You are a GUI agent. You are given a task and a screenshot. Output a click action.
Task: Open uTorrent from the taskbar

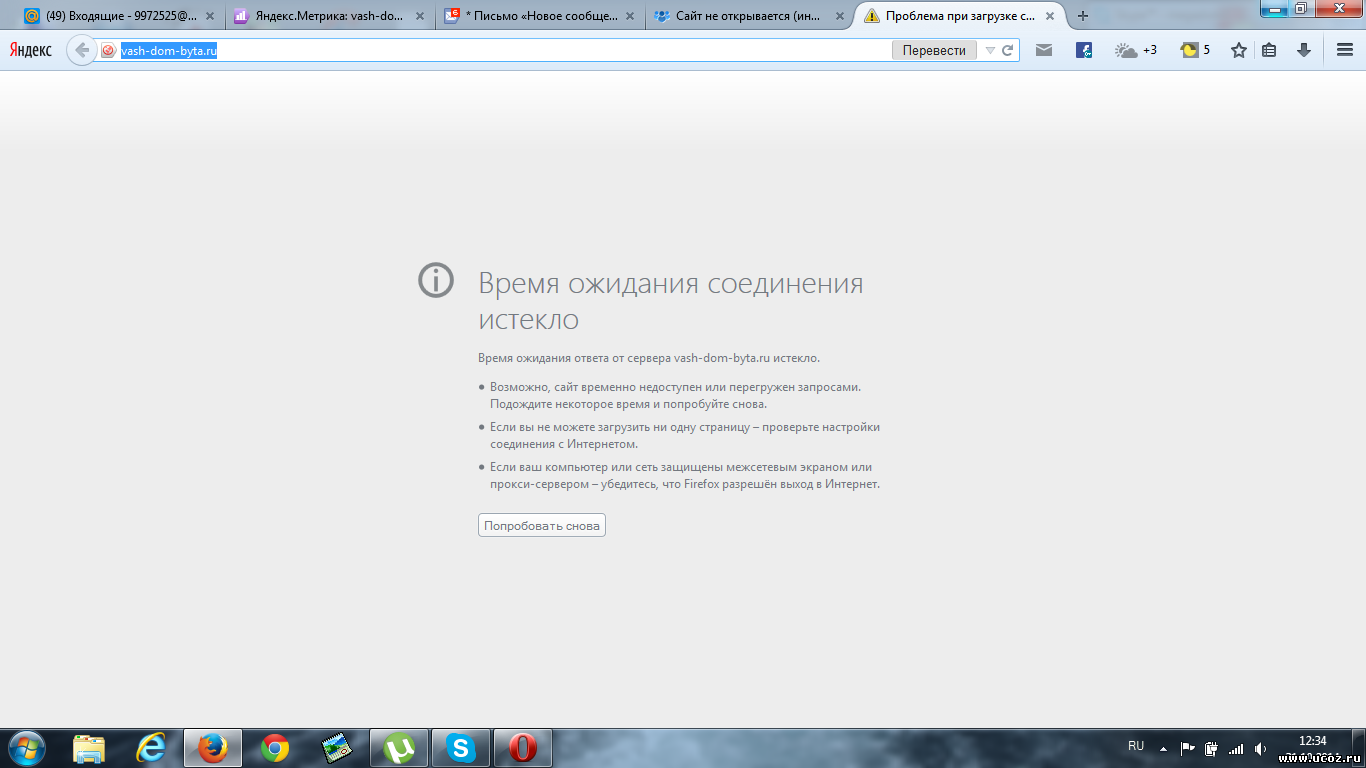click(x=399, y=748)
